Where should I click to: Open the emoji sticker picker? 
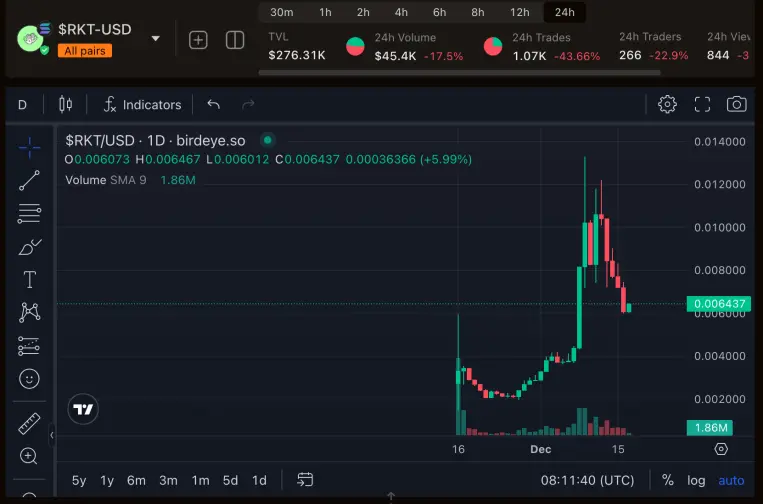point(29,378)
